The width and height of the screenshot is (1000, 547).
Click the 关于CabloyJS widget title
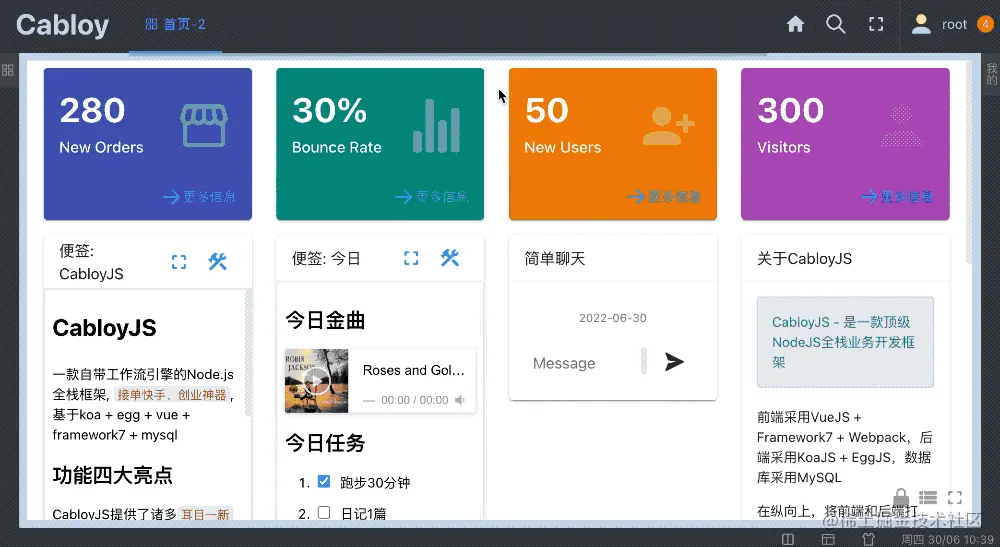pos(804,258)
